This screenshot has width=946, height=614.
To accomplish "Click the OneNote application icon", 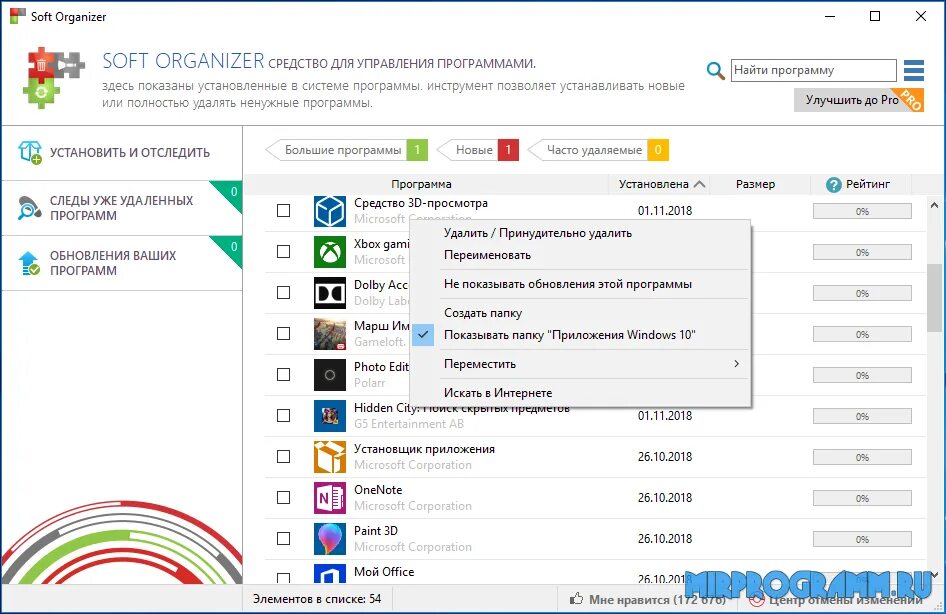I will pos(330,498).
